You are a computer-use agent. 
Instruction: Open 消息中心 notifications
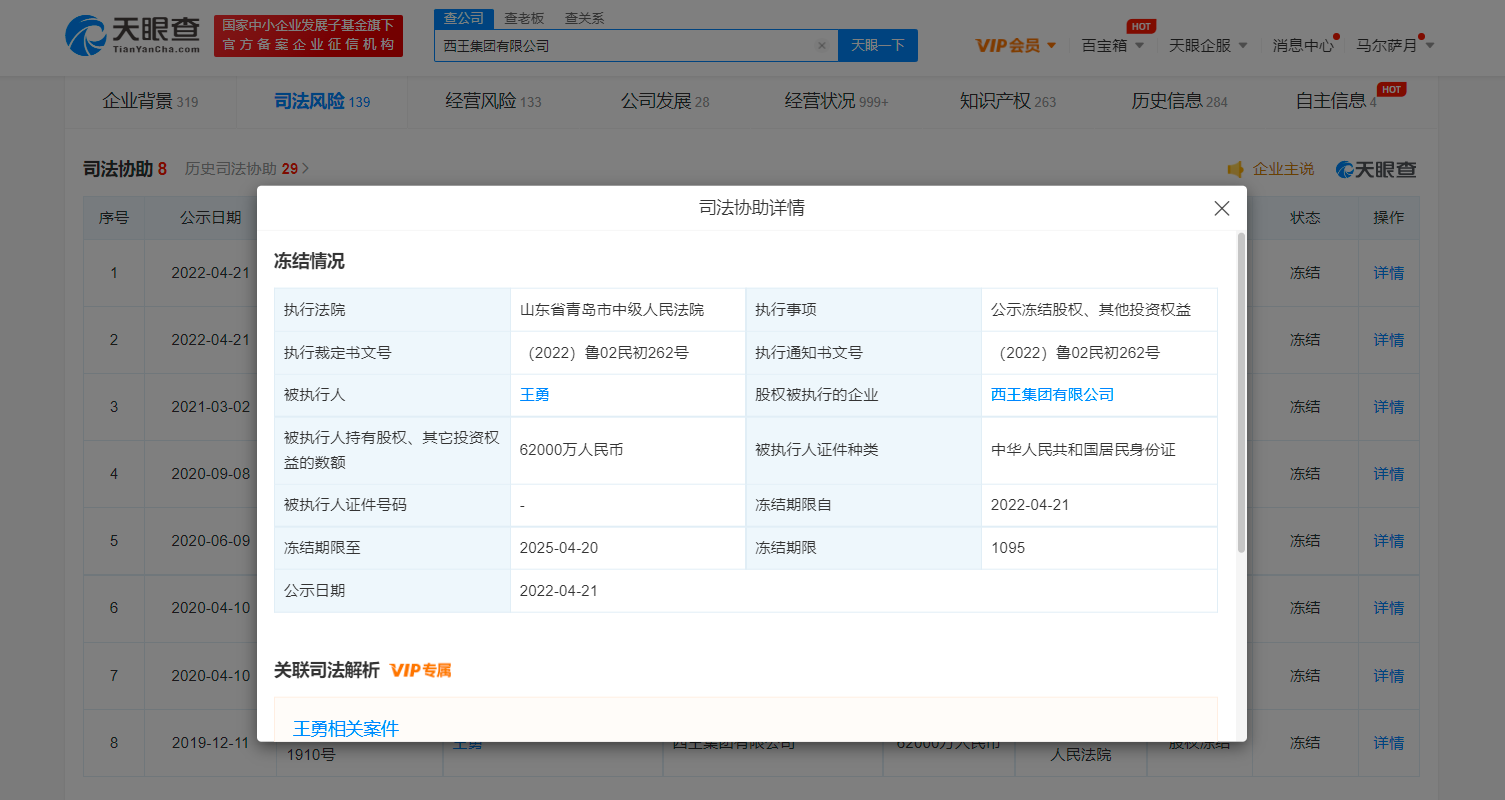point(1302,45)
